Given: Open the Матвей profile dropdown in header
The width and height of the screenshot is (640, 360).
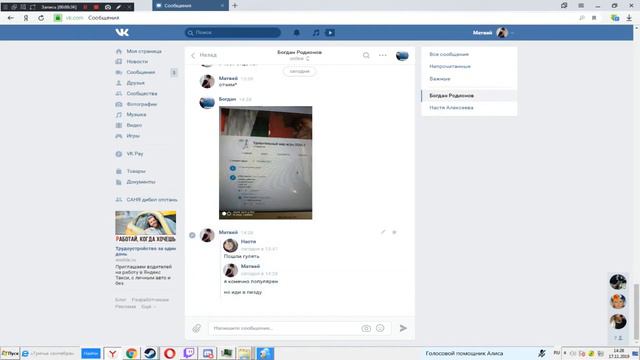Looking at the screenshot, I should pyautogui.click(x=493, y=33).
